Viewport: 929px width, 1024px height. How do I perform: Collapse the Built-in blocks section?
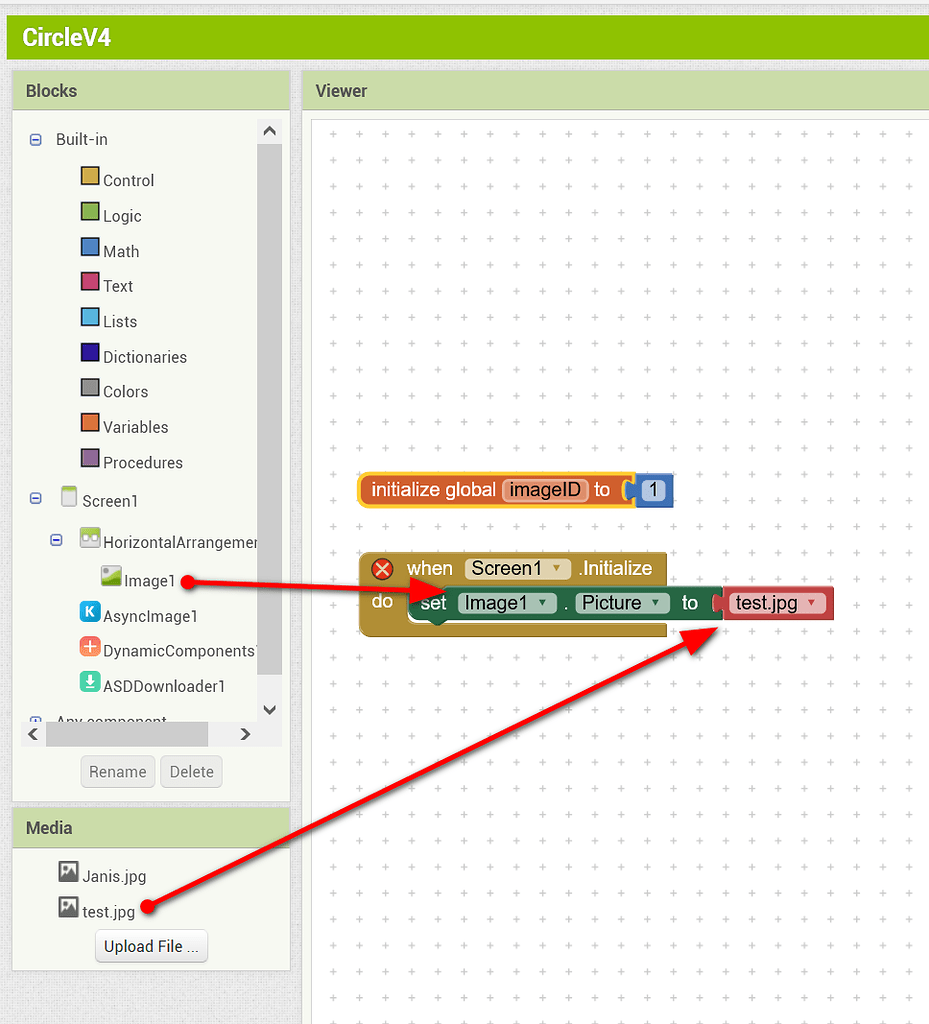pos(35,139)
